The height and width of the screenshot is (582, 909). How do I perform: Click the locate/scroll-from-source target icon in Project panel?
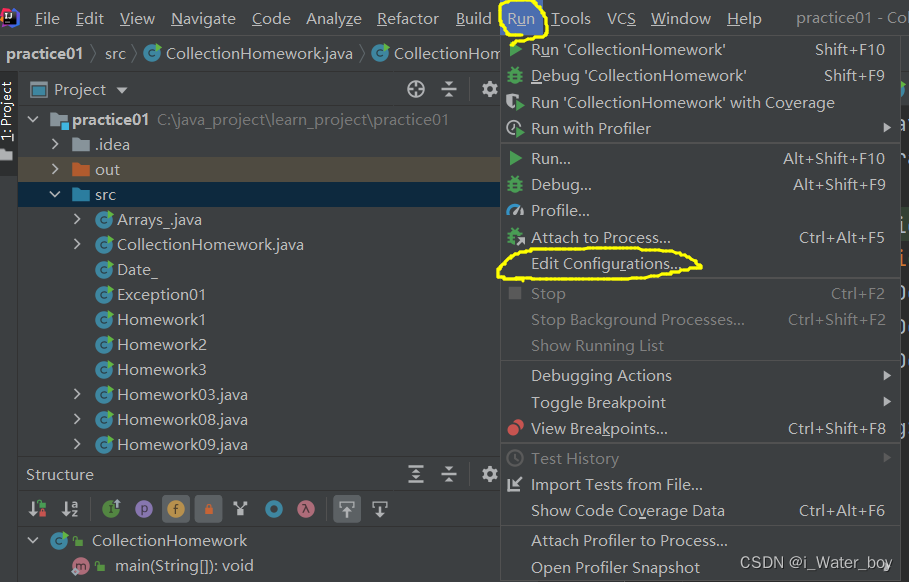(x=416, y=89)
